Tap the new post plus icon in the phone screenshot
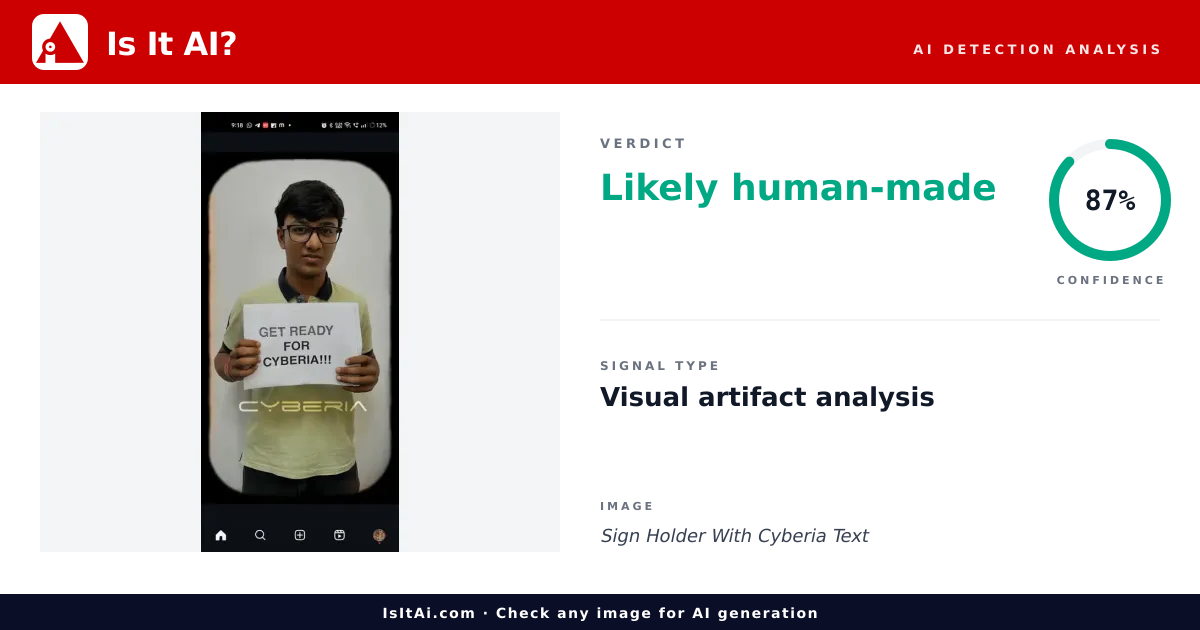Viewport: 1200px width, 630px height. (300, 535)
